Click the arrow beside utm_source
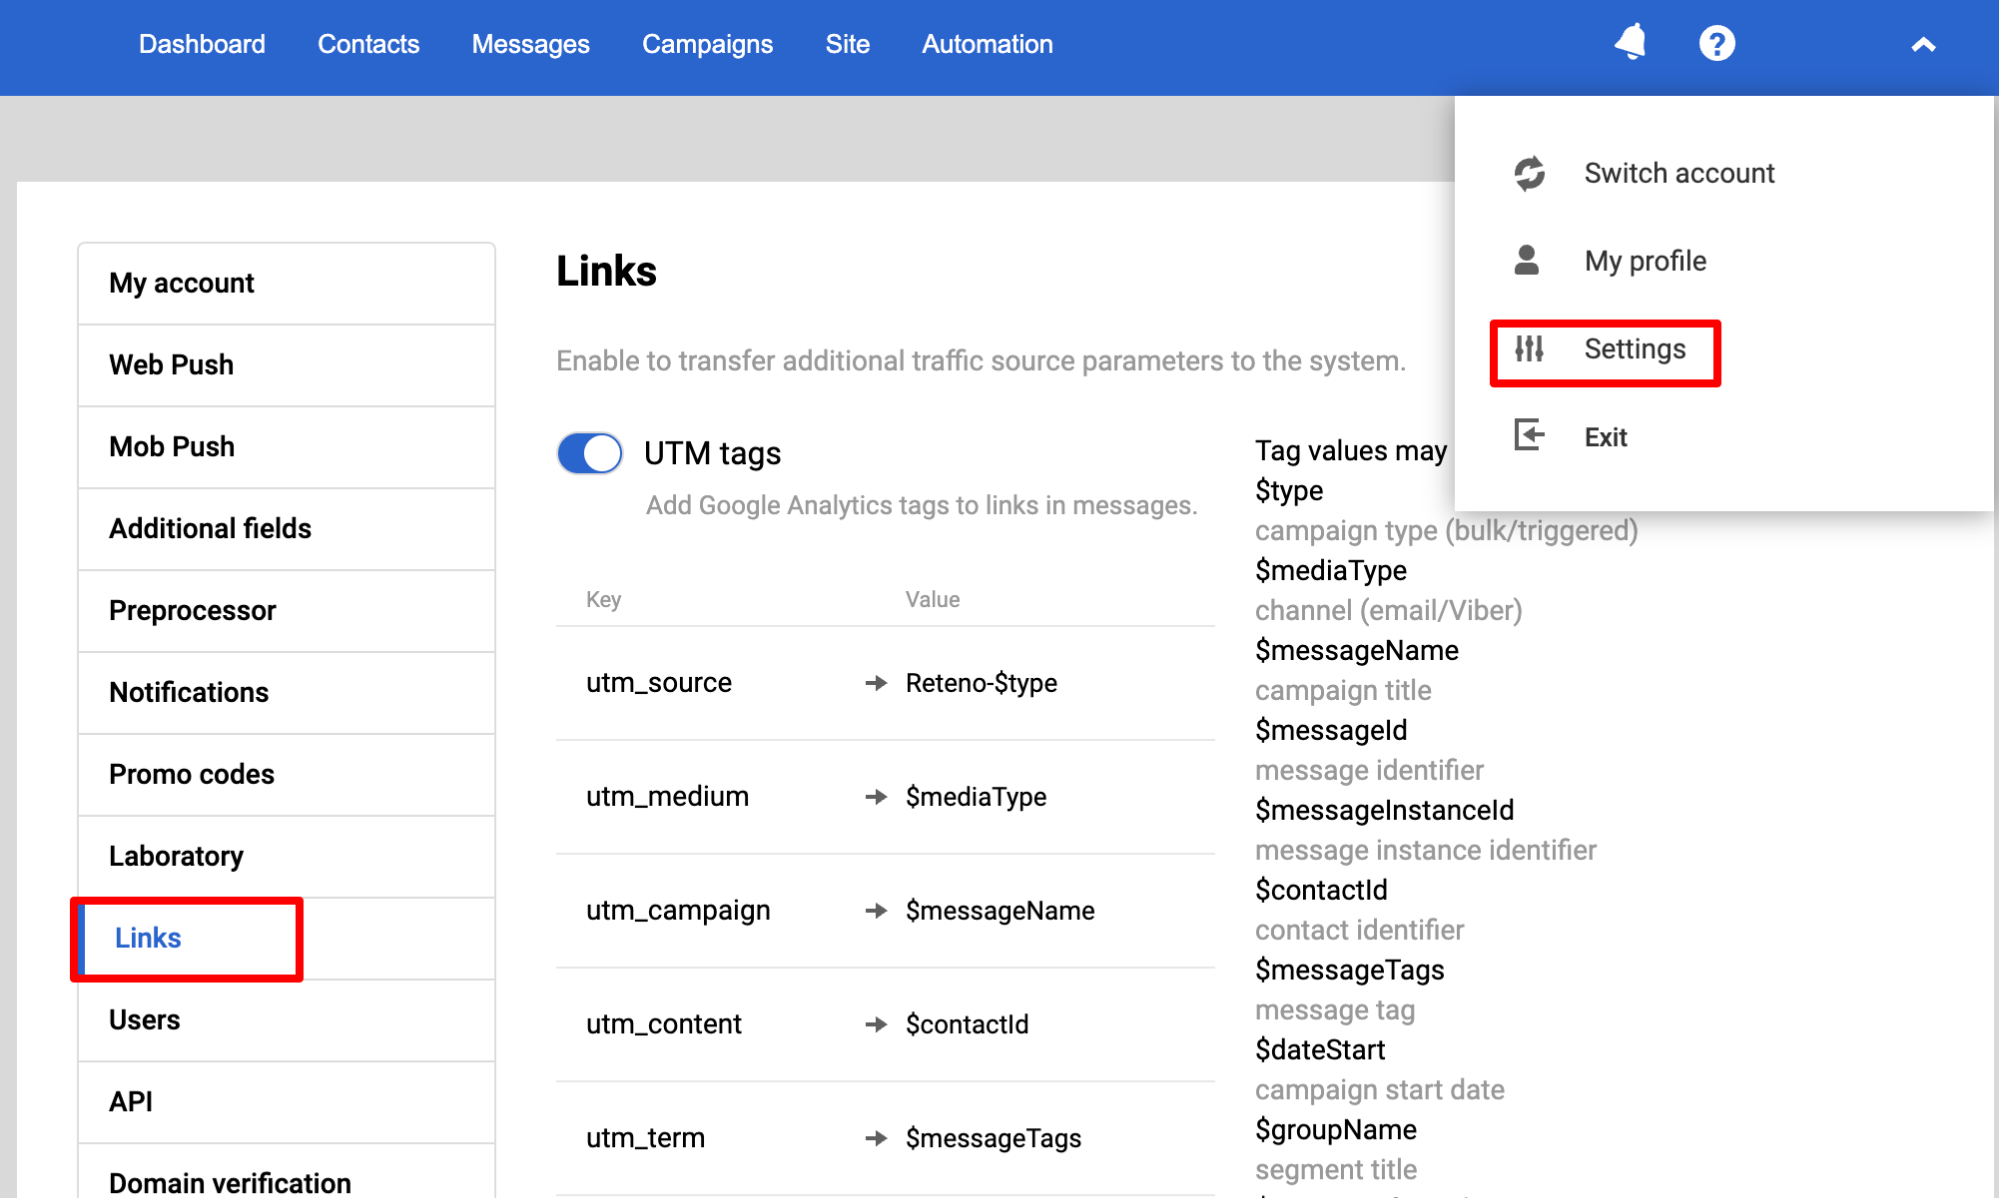The image size is (1999, 1199). tap(876, 683)
